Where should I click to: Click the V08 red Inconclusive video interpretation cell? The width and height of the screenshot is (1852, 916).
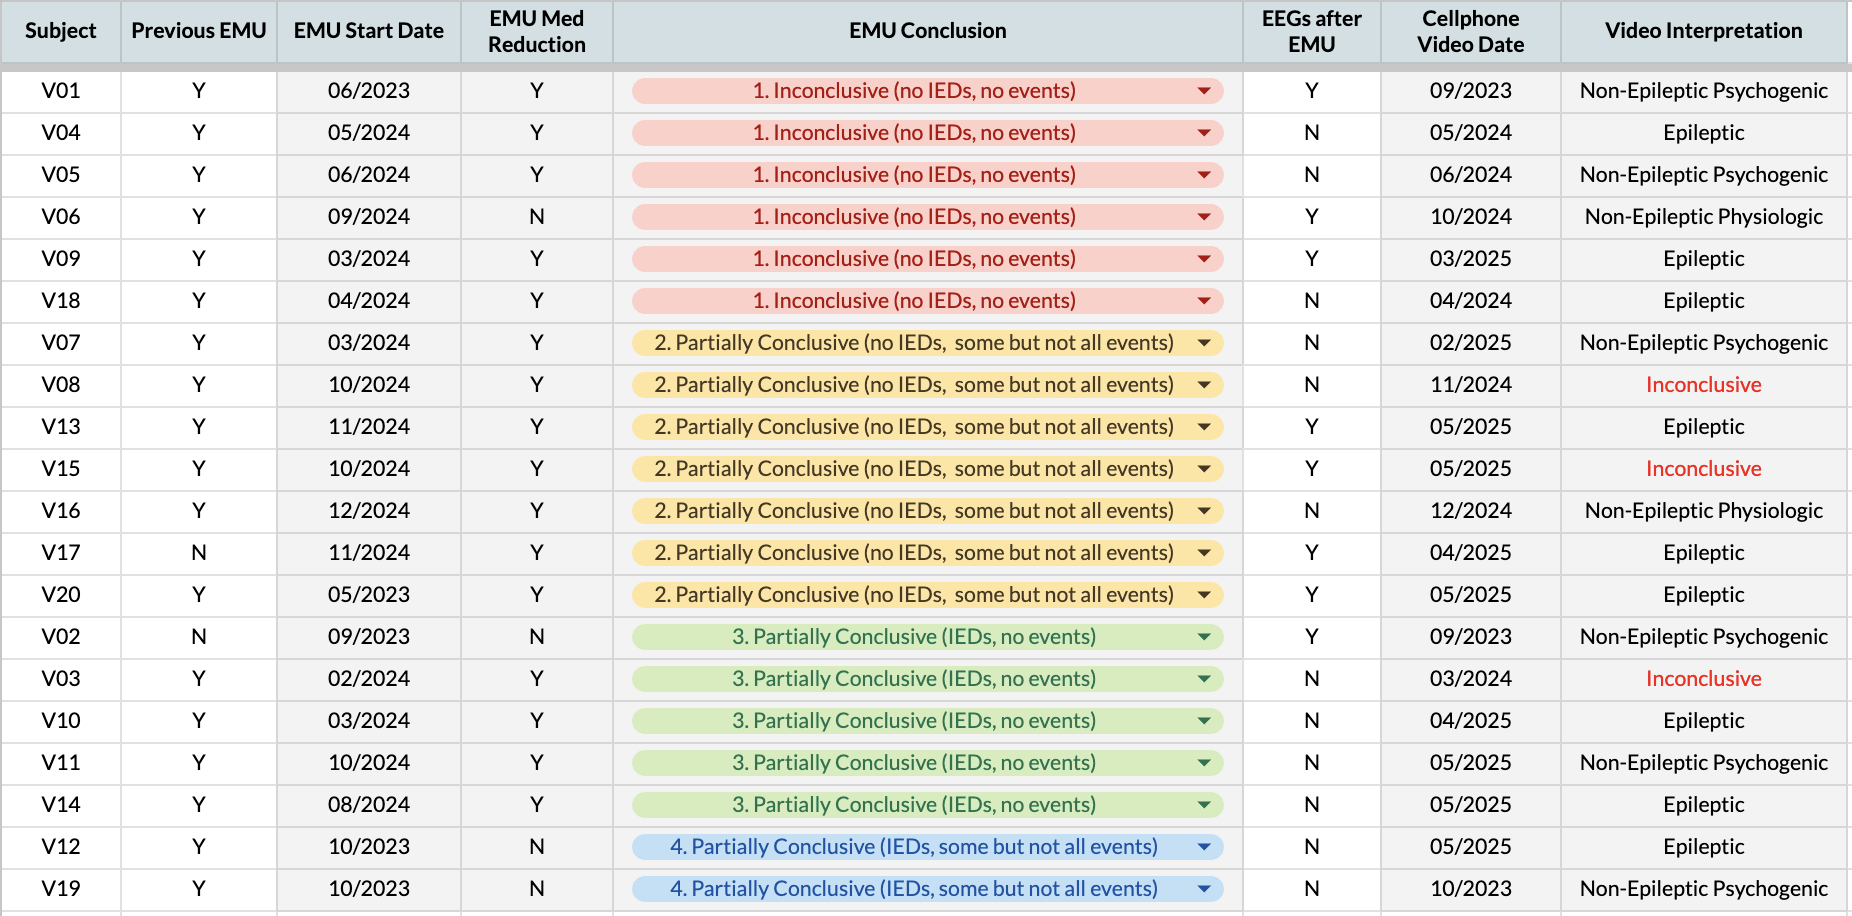point(1703,385)
